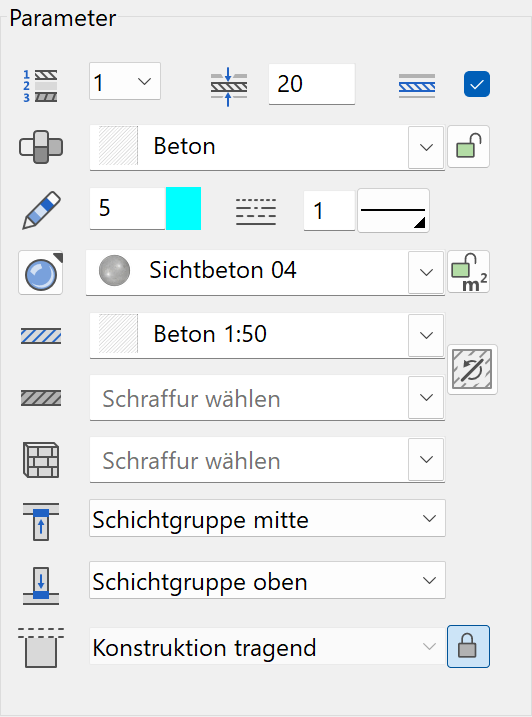This screenshot has height=717, width=532.
Task: Toggle the m² unlock button beside Sichtbeton
Action: click(x=468, y=272)
